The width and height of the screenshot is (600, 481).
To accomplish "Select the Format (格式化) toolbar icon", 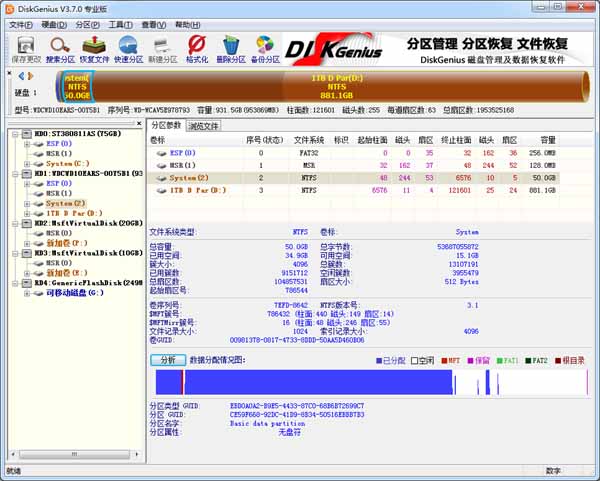I will coord(197,46).
